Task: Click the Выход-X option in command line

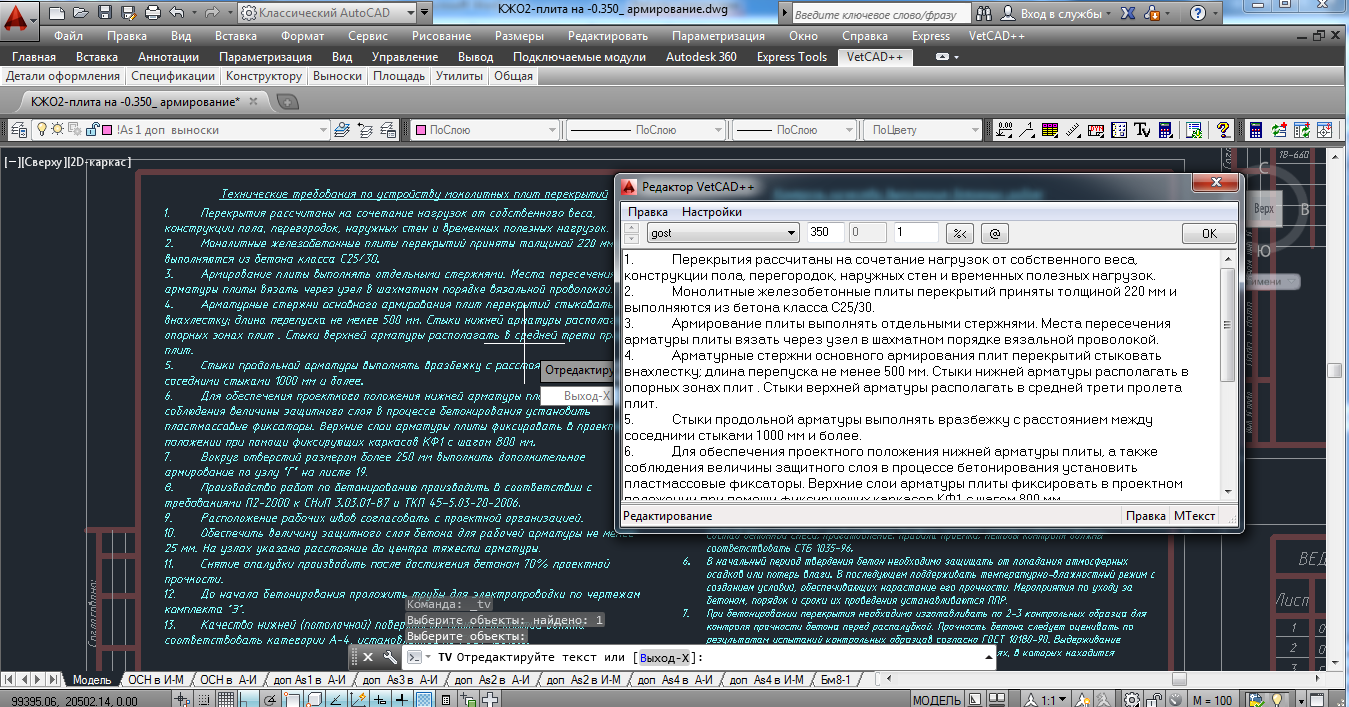Action: tap(664, 657)
